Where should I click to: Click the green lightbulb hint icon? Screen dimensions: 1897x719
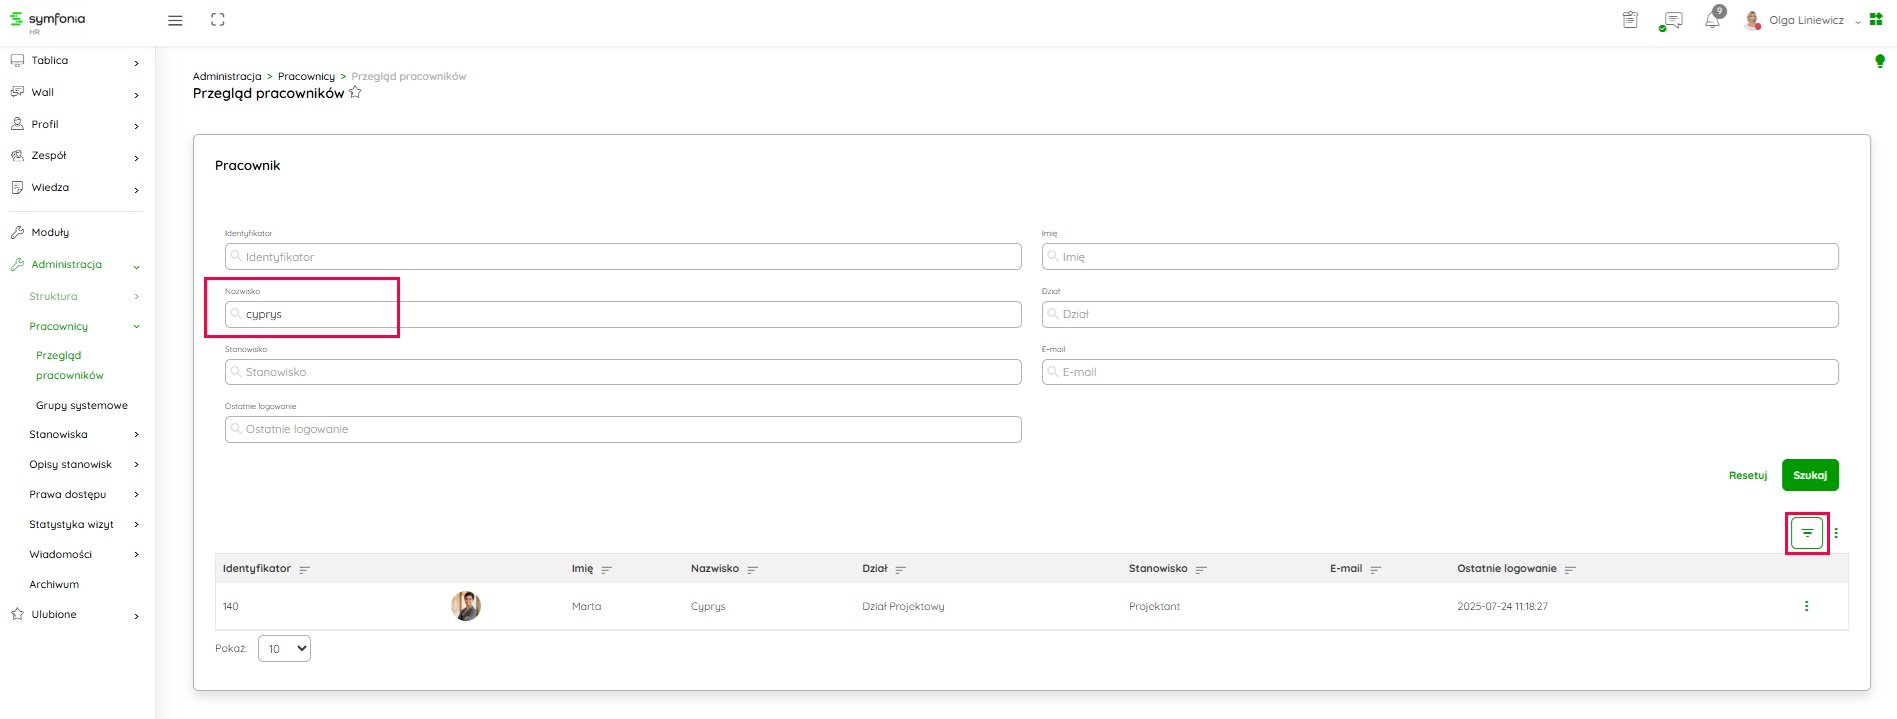tap(1879, 62)
